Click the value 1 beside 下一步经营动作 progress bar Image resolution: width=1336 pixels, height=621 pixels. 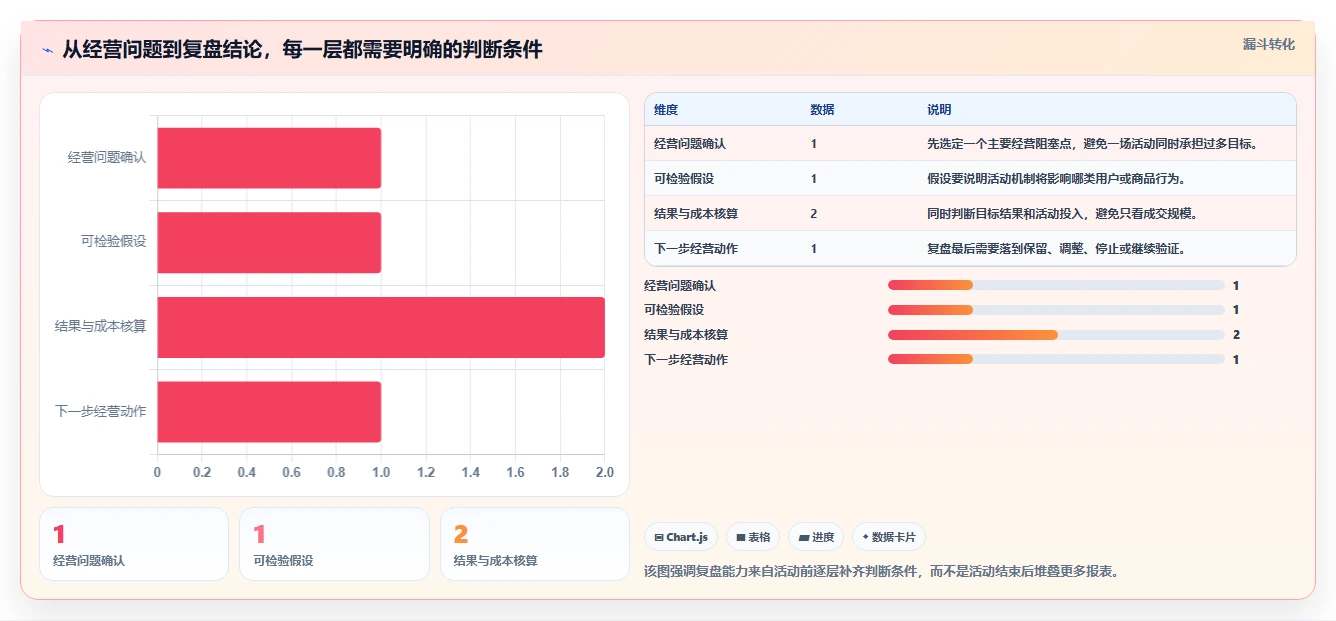tap(1236, 360)
